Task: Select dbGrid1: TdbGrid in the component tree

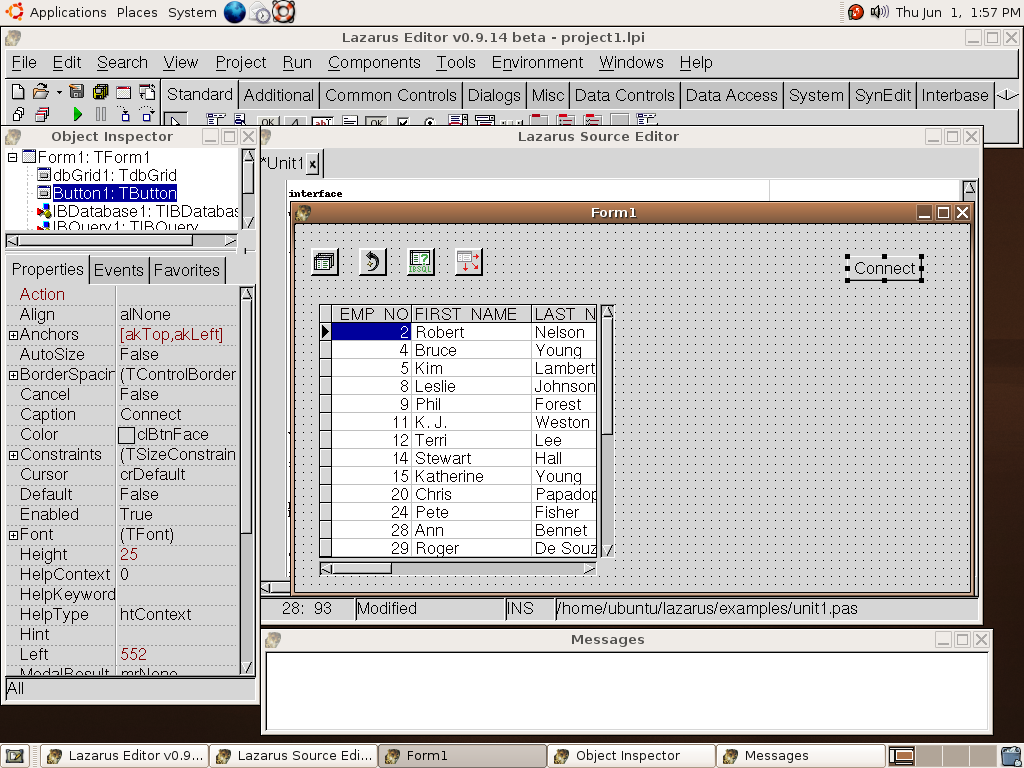Action: 114,175
